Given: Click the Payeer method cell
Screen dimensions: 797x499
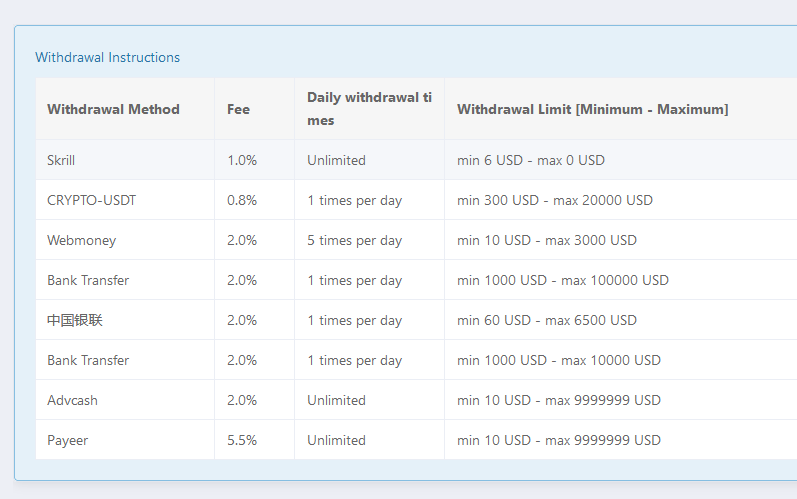Looking at the screenshot, I should pos(125,440).
